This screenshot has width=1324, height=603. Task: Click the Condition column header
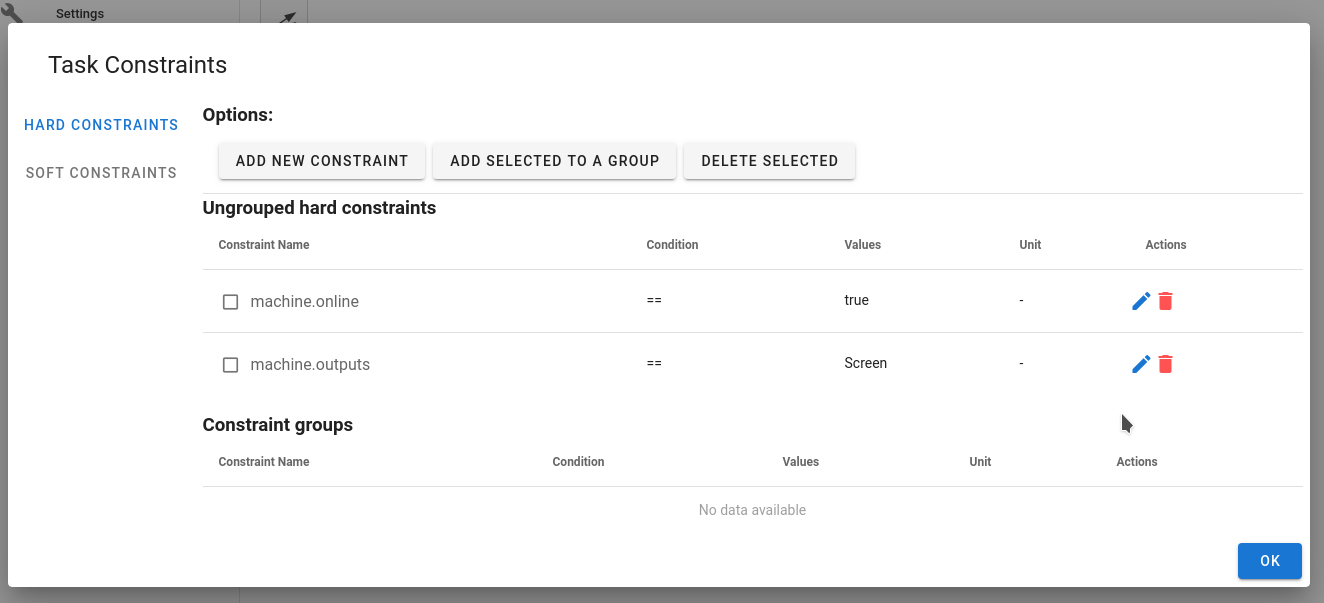click(x=671, y=244)
